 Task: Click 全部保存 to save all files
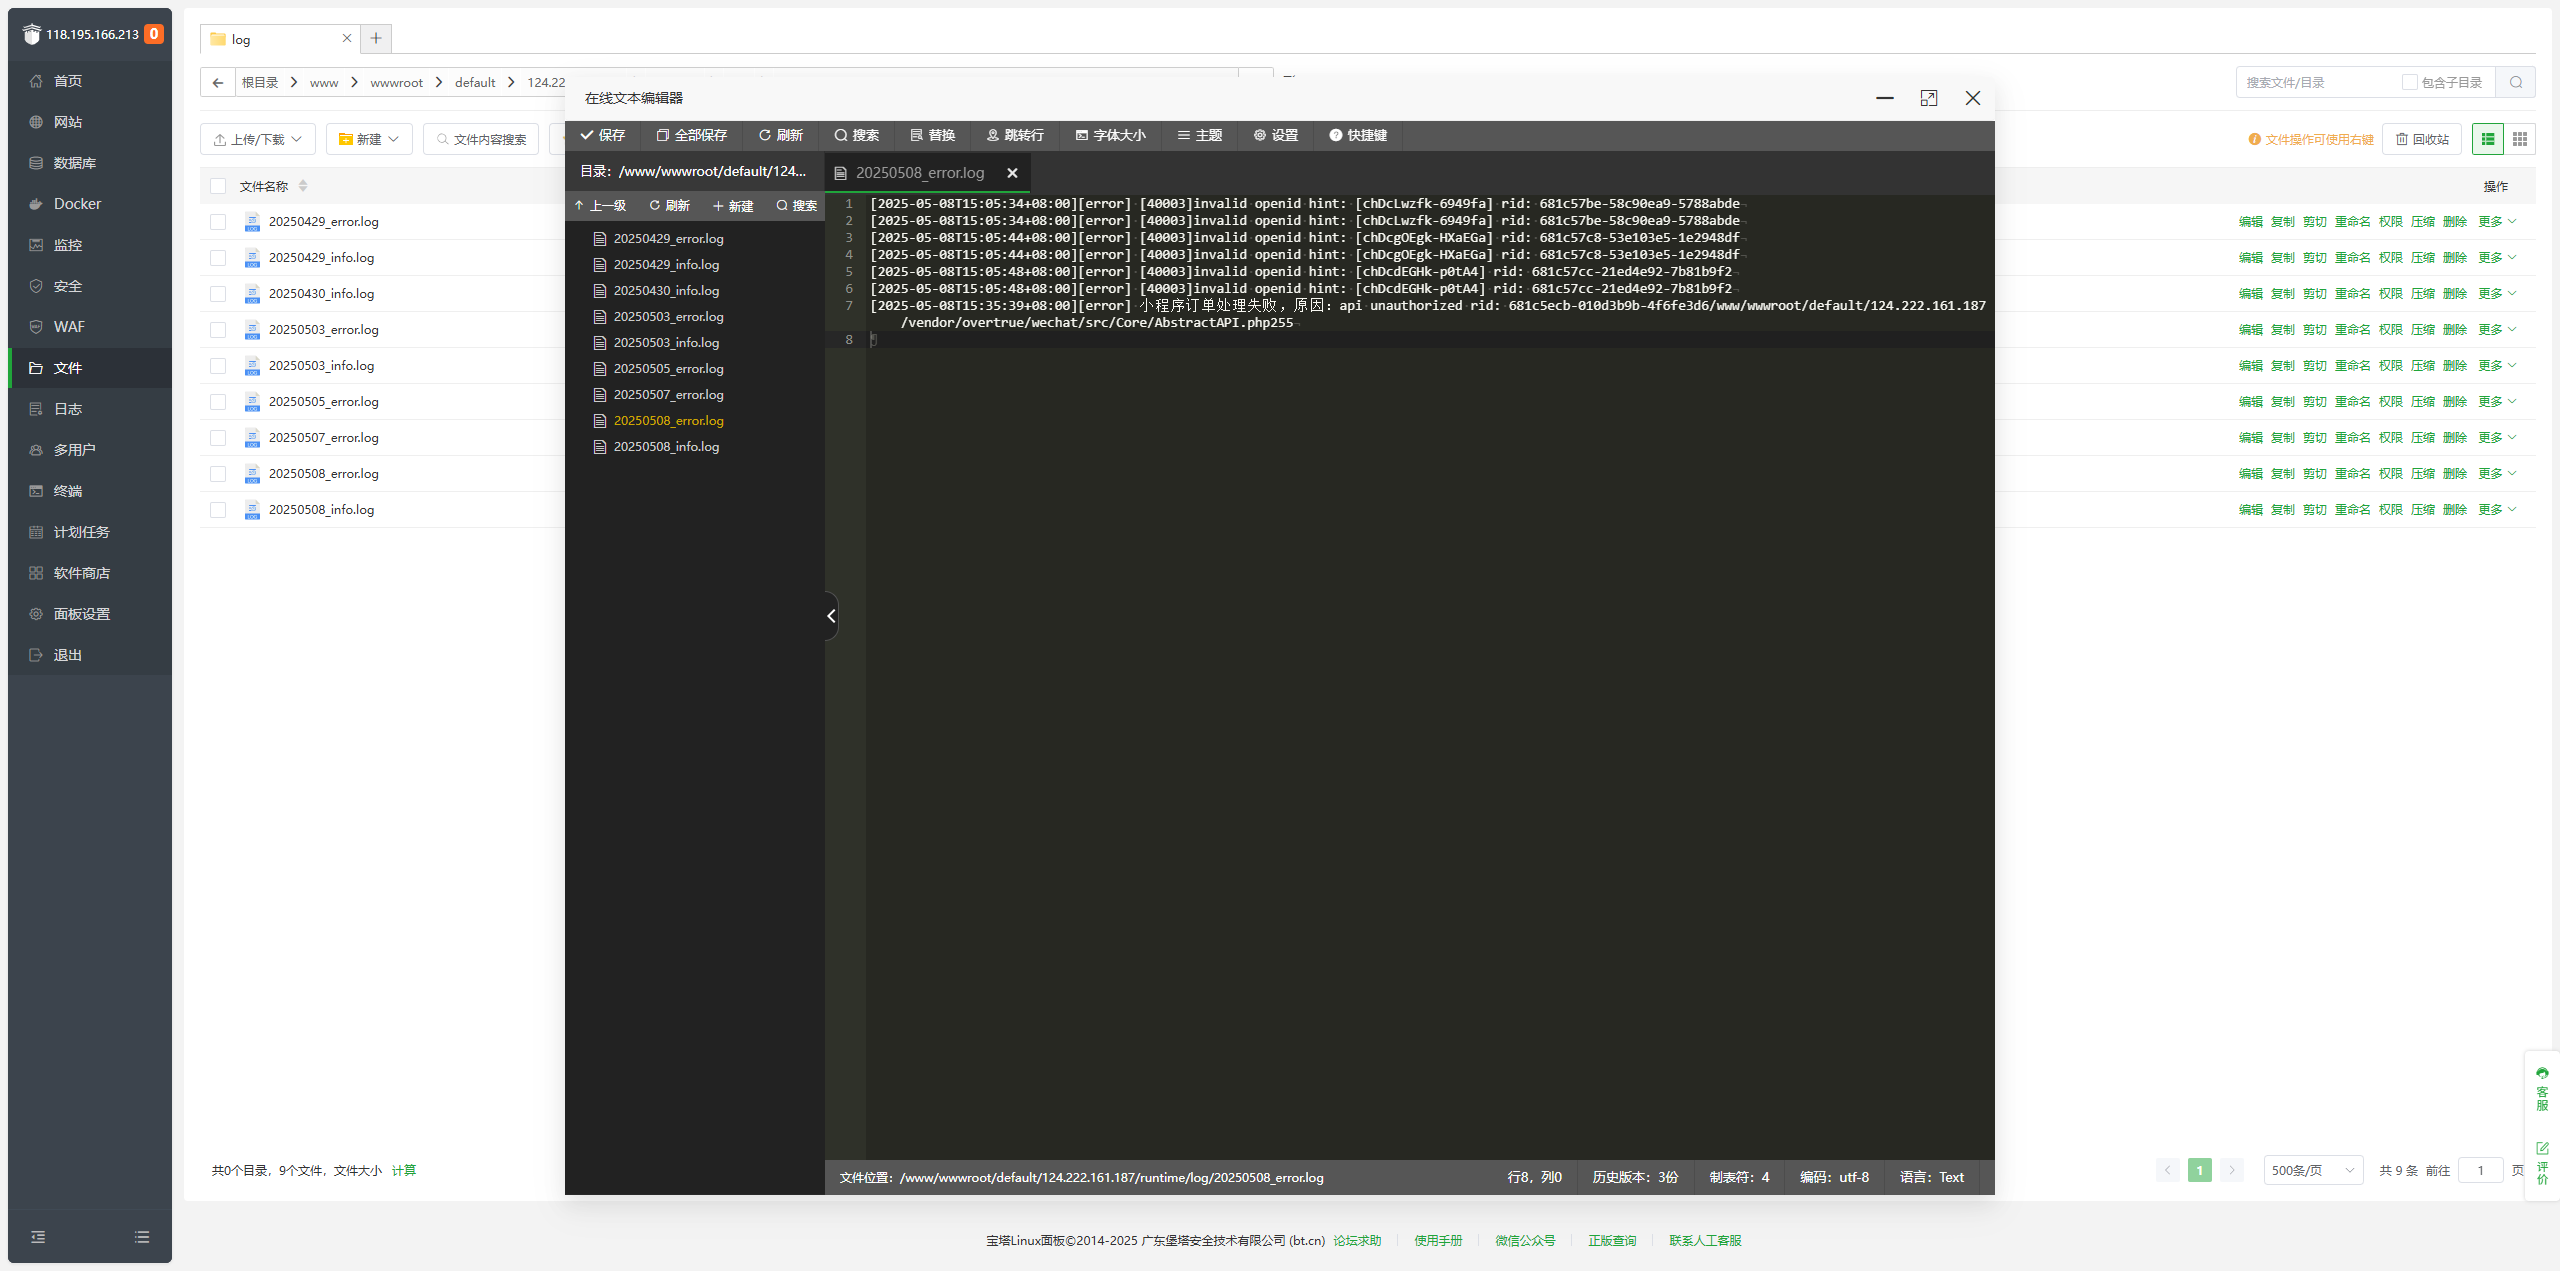(x=692, y=135)
